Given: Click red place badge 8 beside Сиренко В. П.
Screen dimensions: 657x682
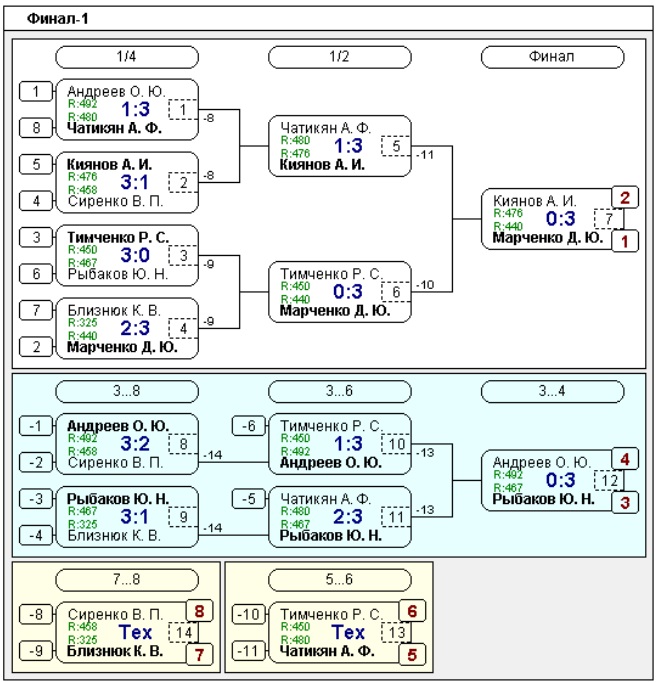Looking at the screenshot, I should (x=200, y=611).
